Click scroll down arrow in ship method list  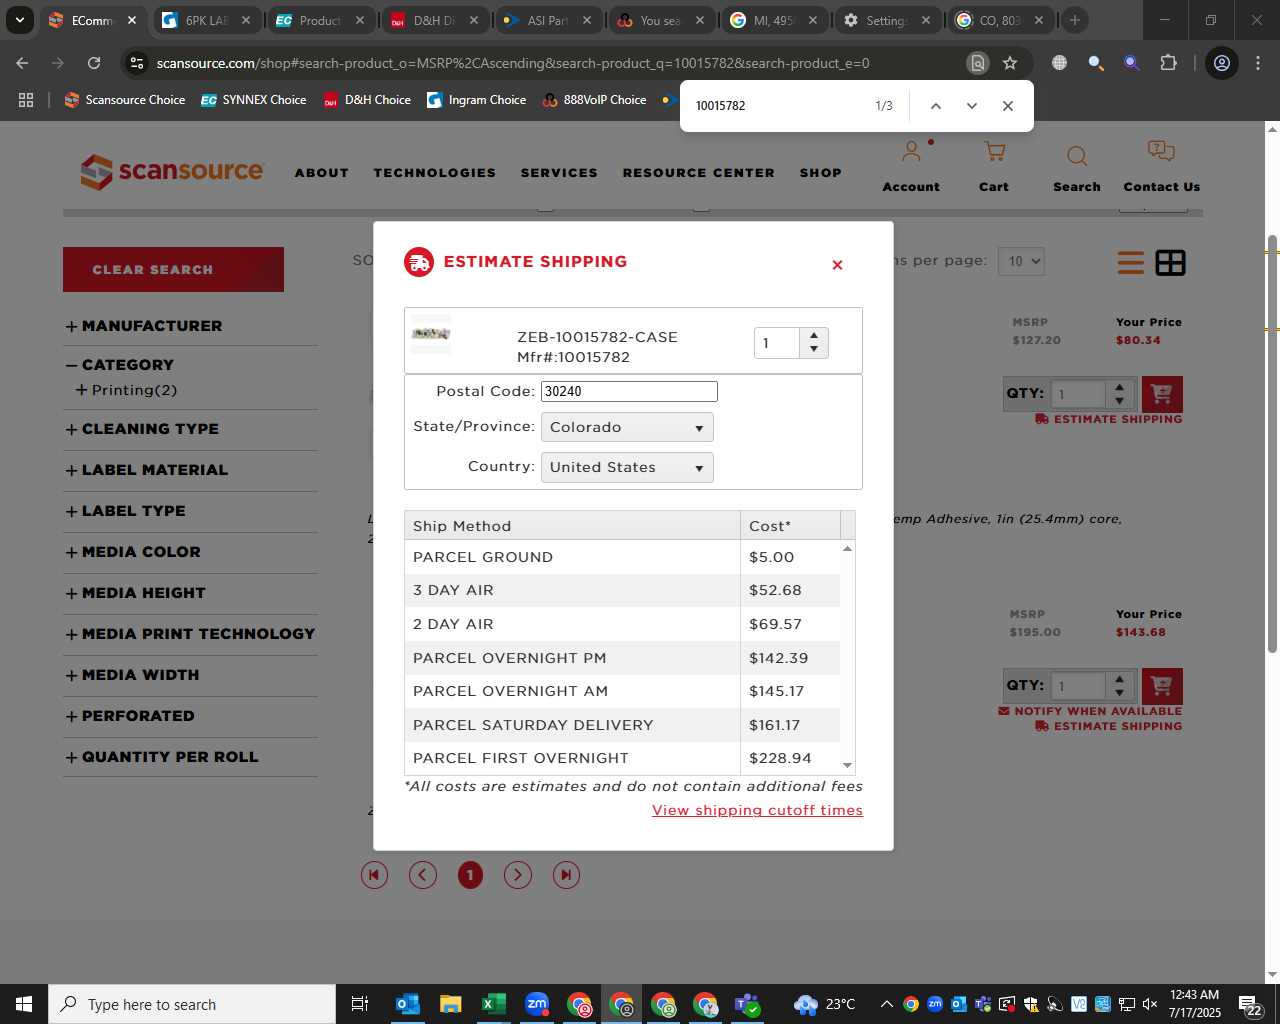pos(847,765)
